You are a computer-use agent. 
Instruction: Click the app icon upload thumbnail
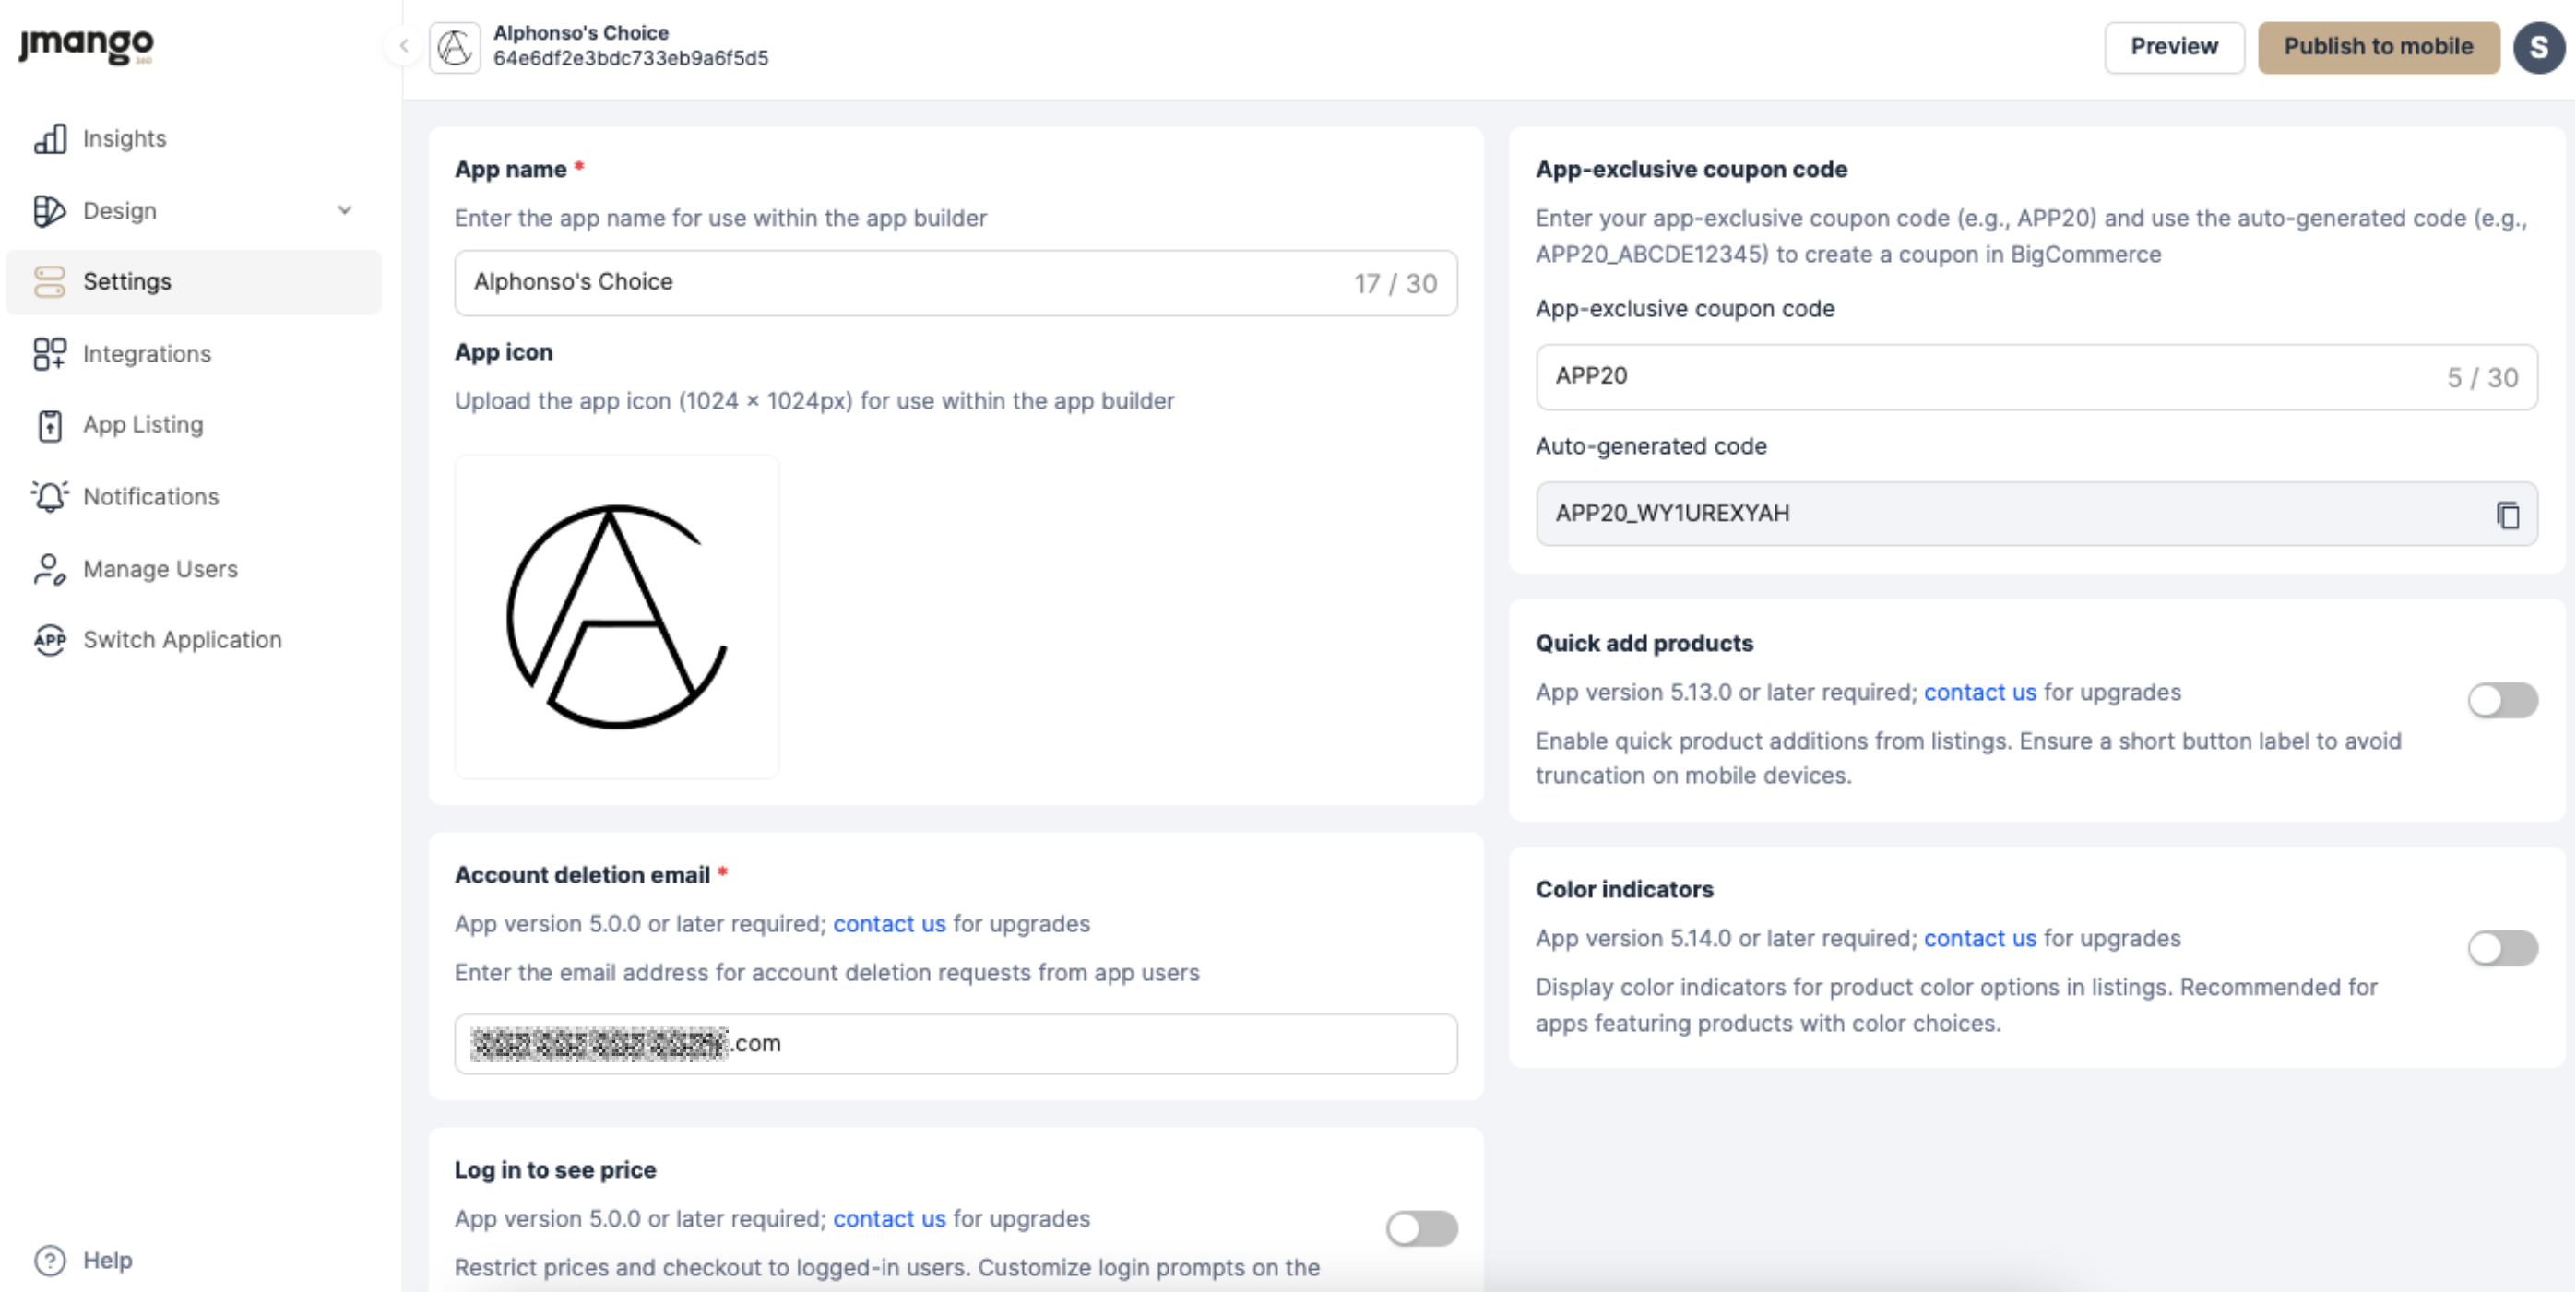616,617
